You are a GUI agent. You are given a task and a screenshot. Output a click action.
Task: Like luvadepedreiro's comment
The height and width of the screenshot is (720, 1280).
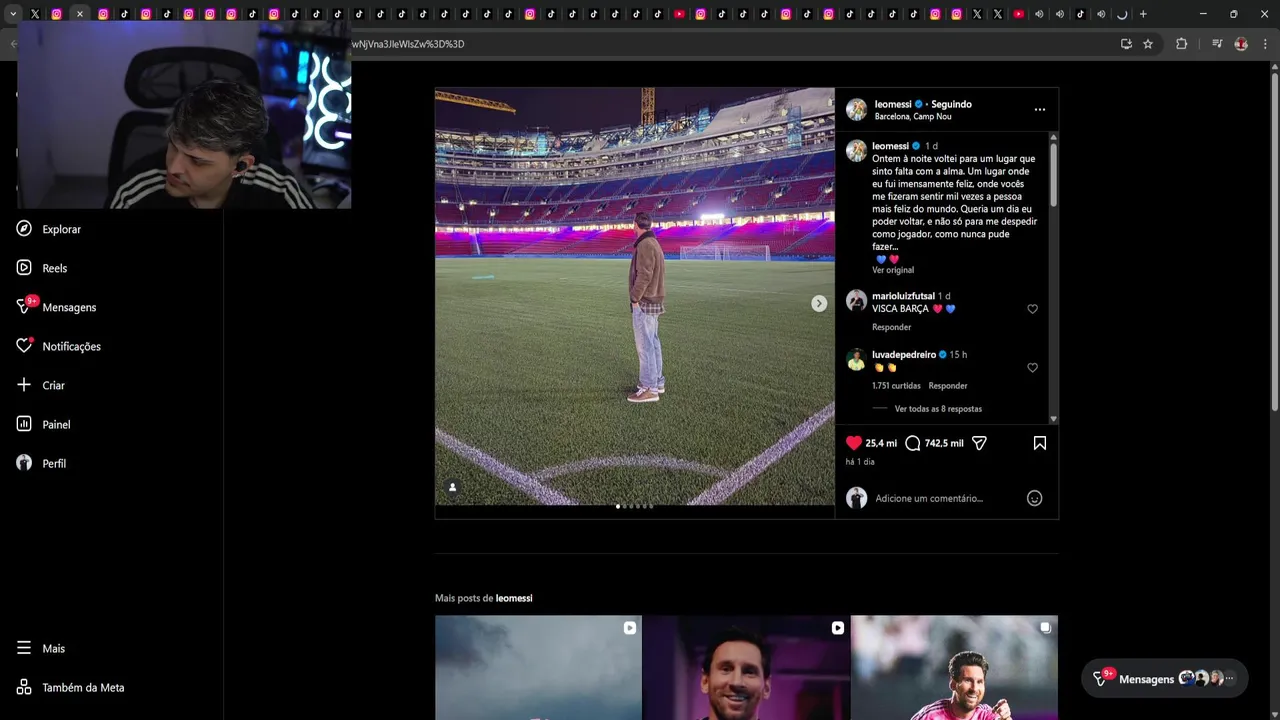pos(1033,367)
